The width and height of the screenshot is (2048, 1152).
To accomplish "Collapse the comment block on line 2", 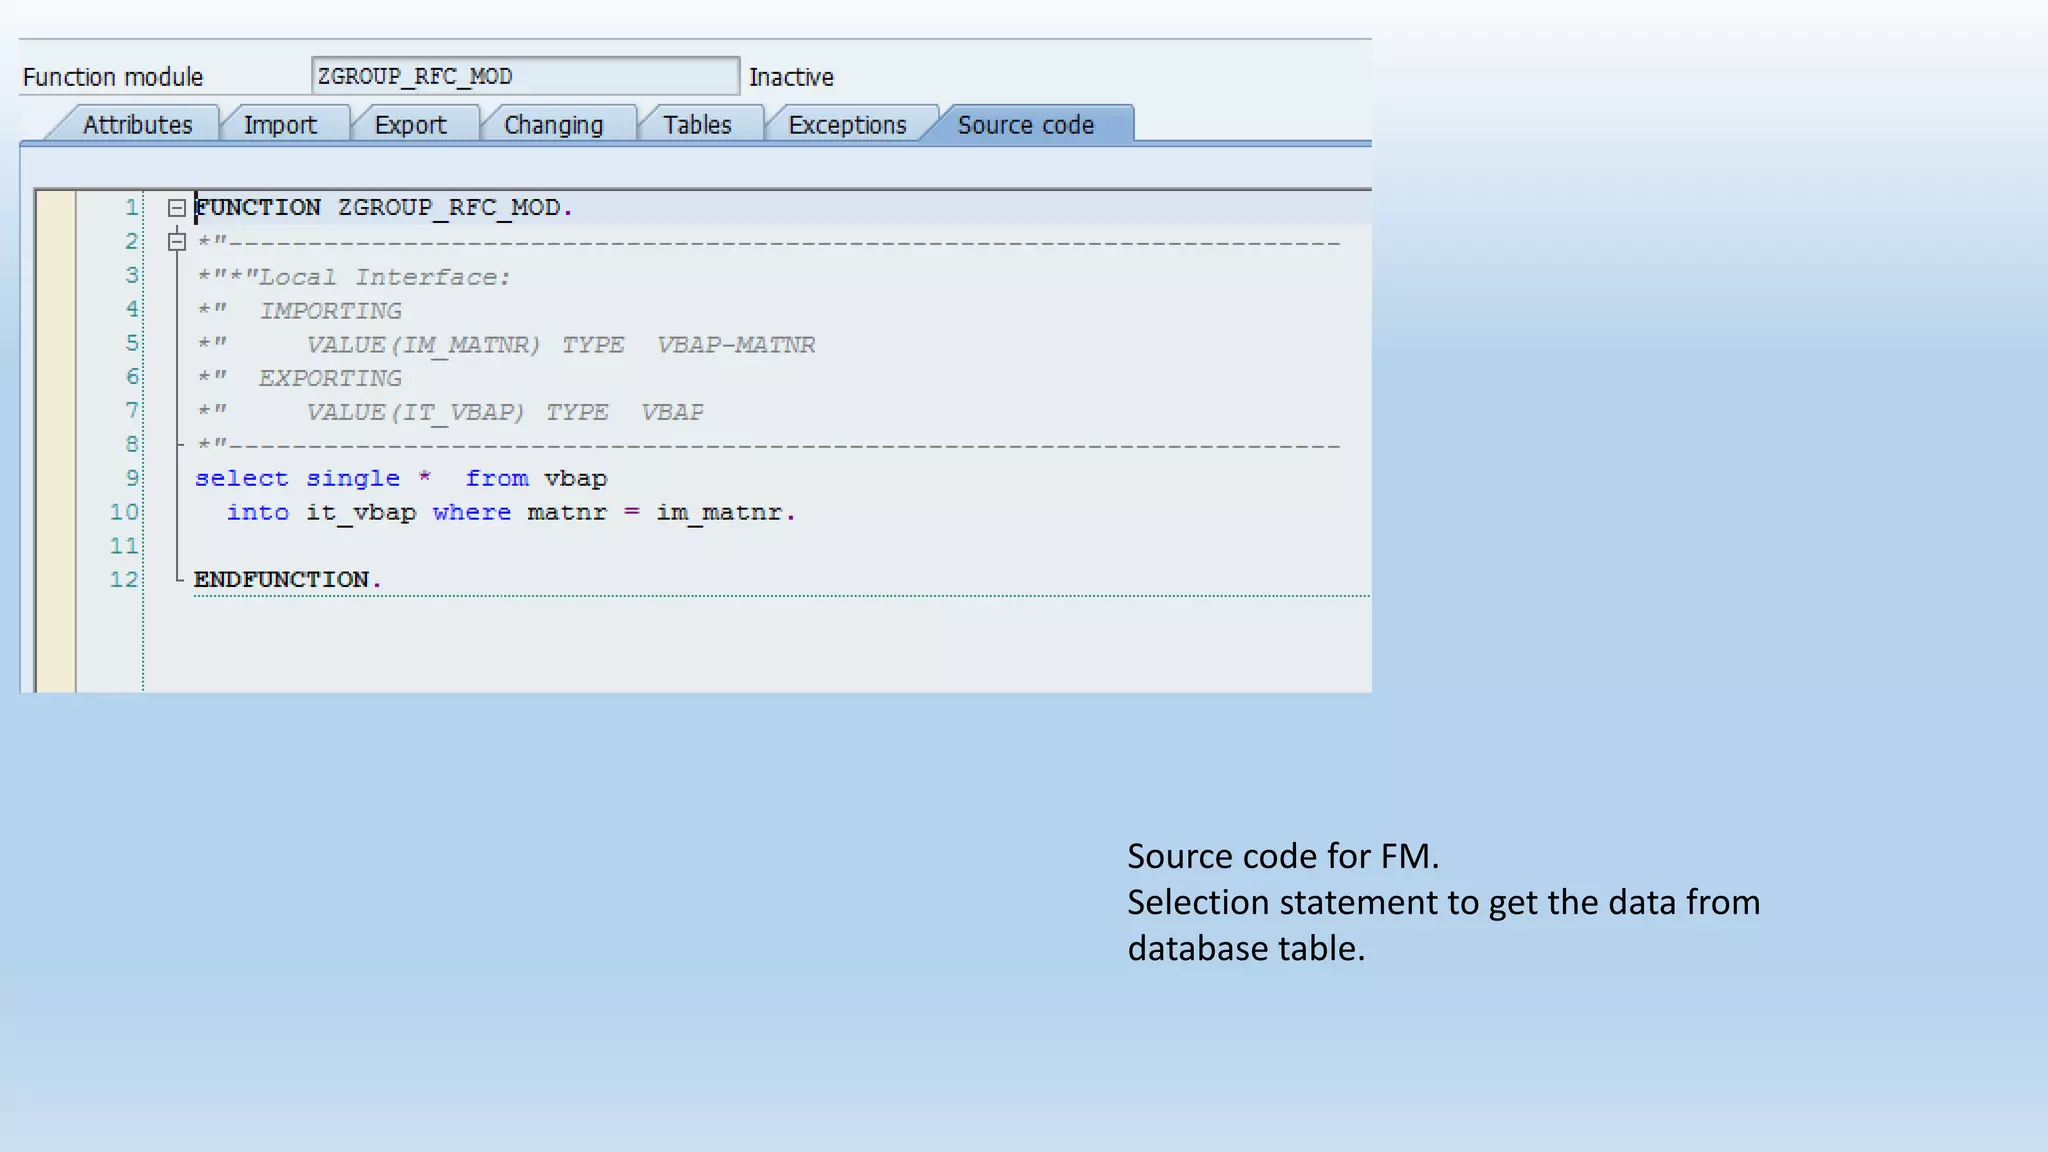I will (177, 242).
